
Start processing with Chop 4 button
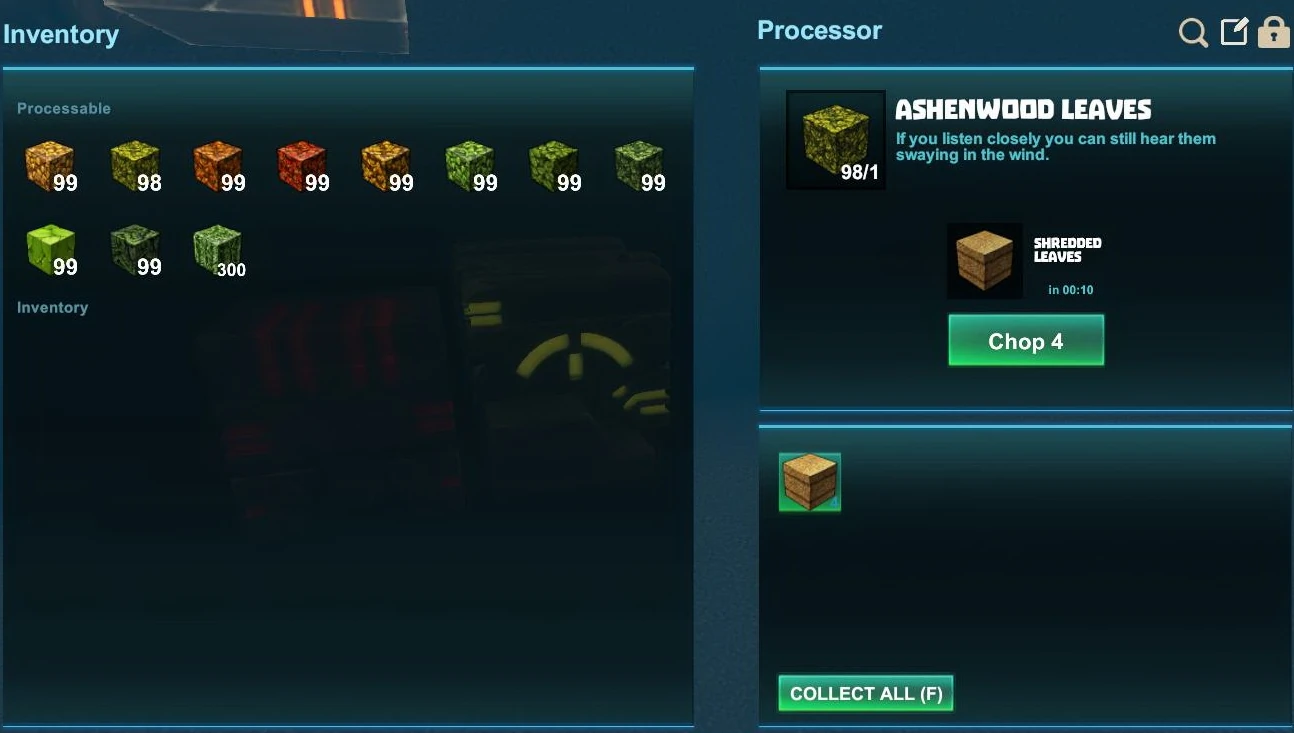[x=1026, y=340]
